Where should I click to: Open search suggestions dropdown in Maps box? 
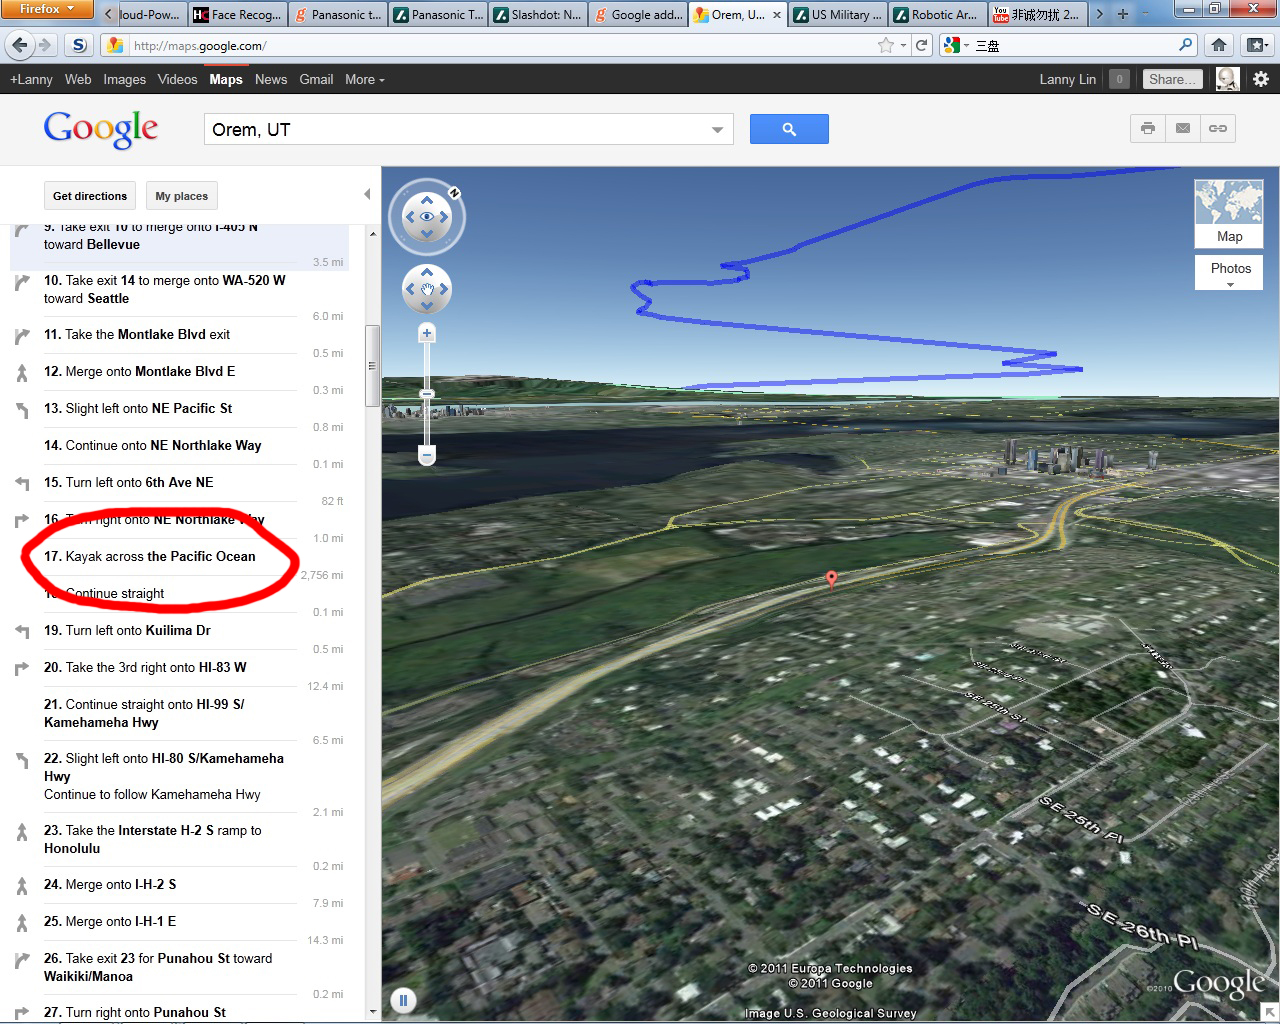(x=717, y=130)
